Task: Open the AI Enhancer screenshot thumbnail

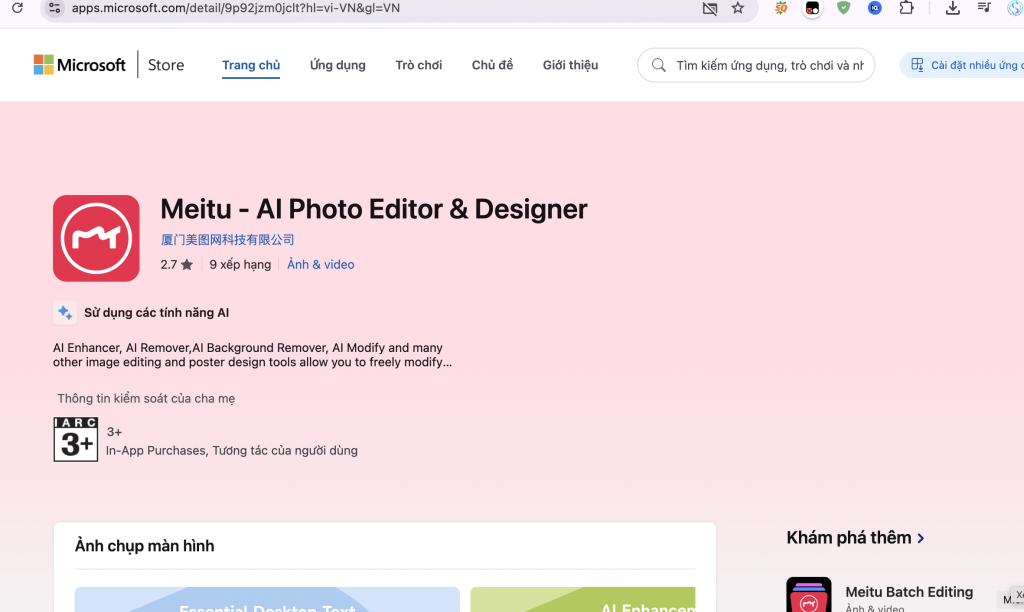Action: pyautogui.click(x=583, y=600)
